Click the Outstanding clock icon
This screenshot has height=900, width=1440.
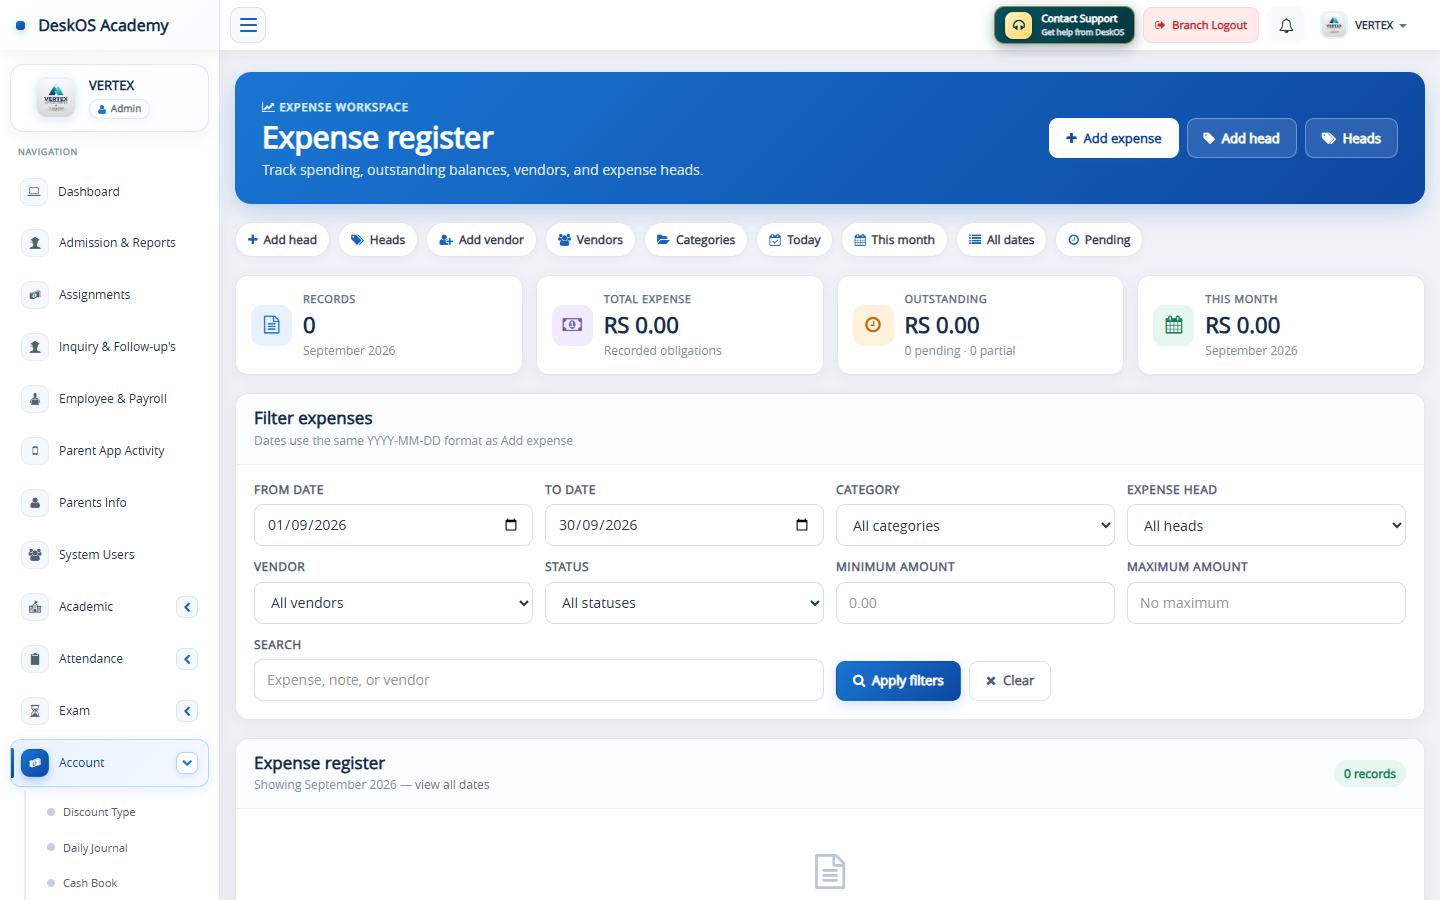(873, 325)
